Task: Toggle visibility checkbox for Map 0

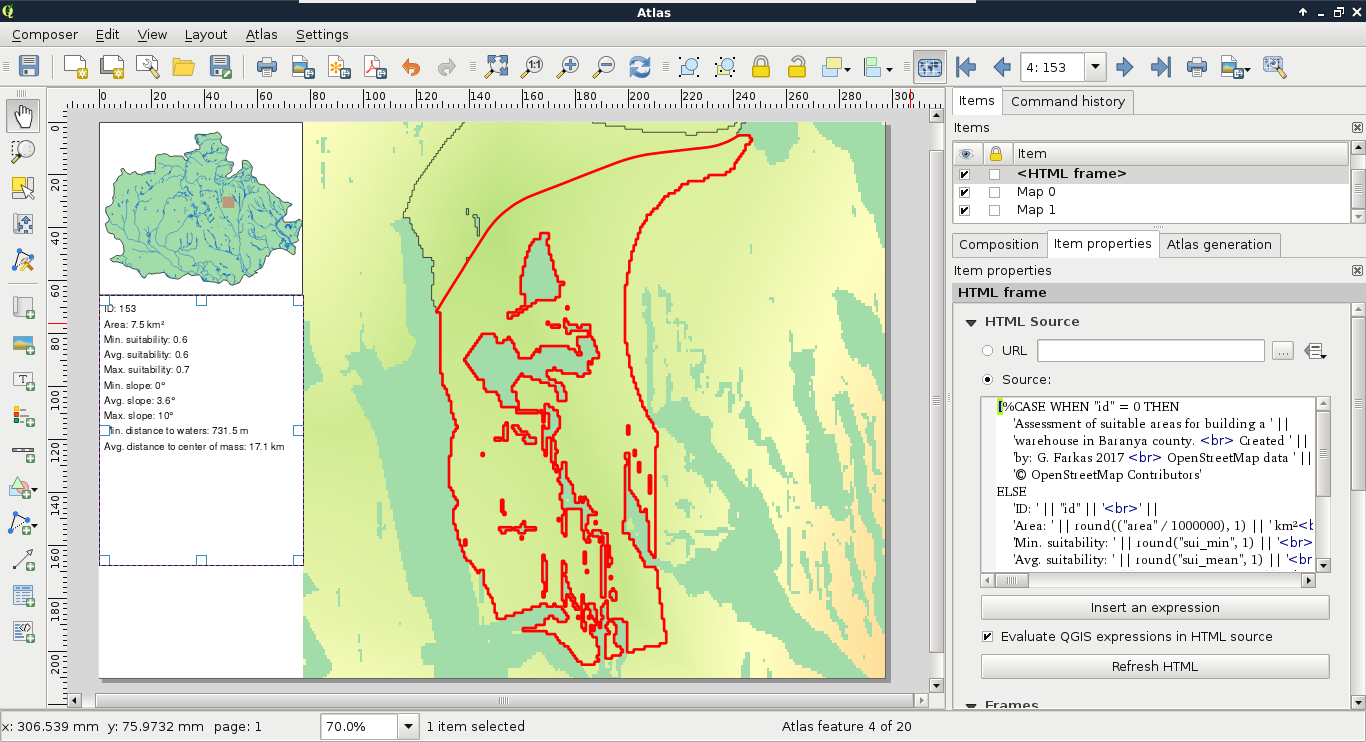Action: 964,192
